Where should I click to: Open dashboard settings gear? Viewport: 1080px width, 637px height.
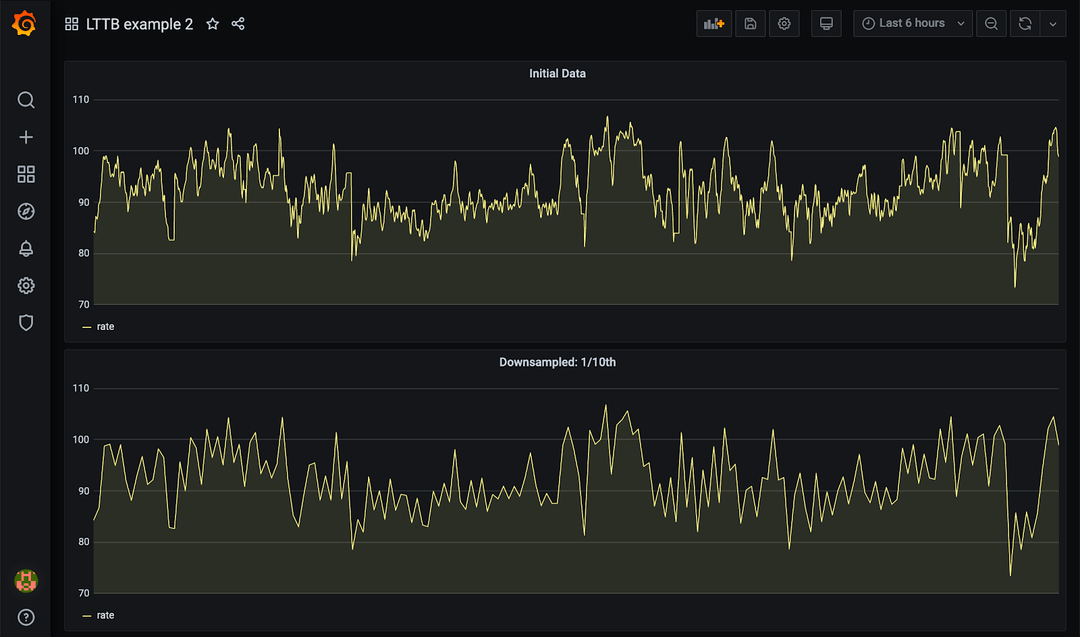click(784, 23)
